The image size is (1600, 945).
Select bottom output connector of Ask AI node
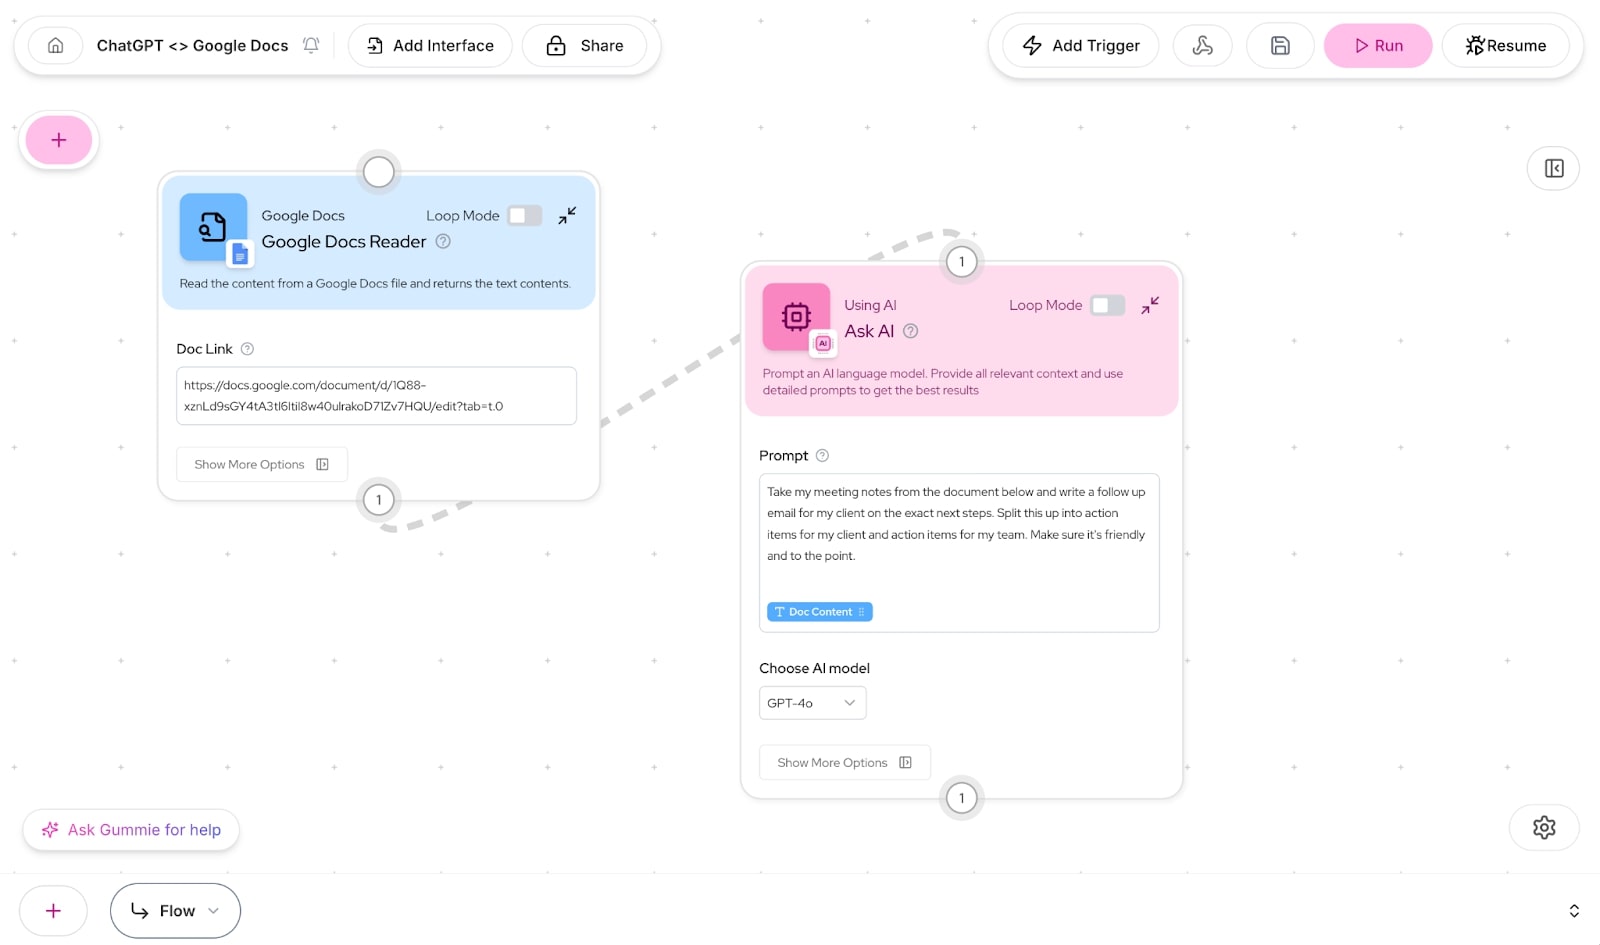click(962, 798)
